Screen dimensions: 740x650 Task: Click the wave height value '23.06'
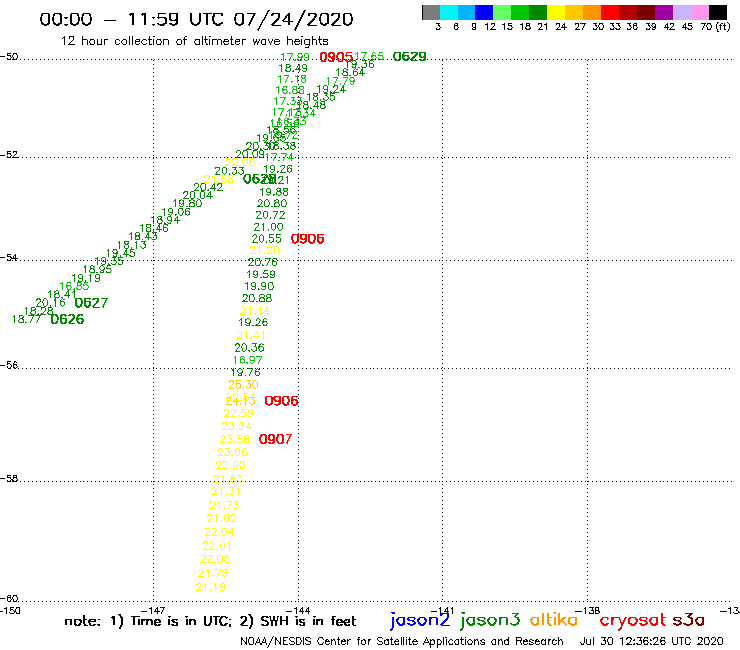pyautogui.click(x=233, y=452)
